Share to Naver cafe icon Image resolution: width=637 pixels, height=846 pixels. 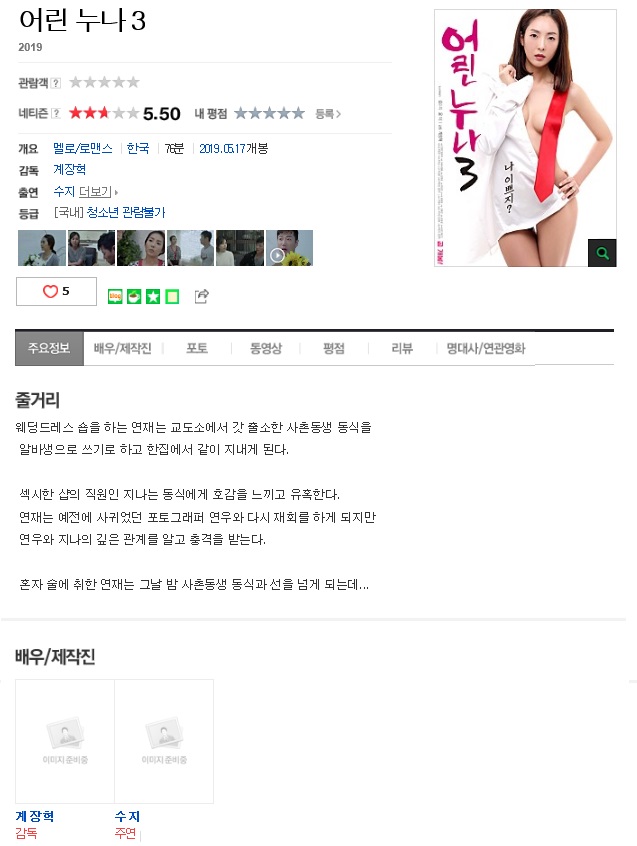coord(134,296)
